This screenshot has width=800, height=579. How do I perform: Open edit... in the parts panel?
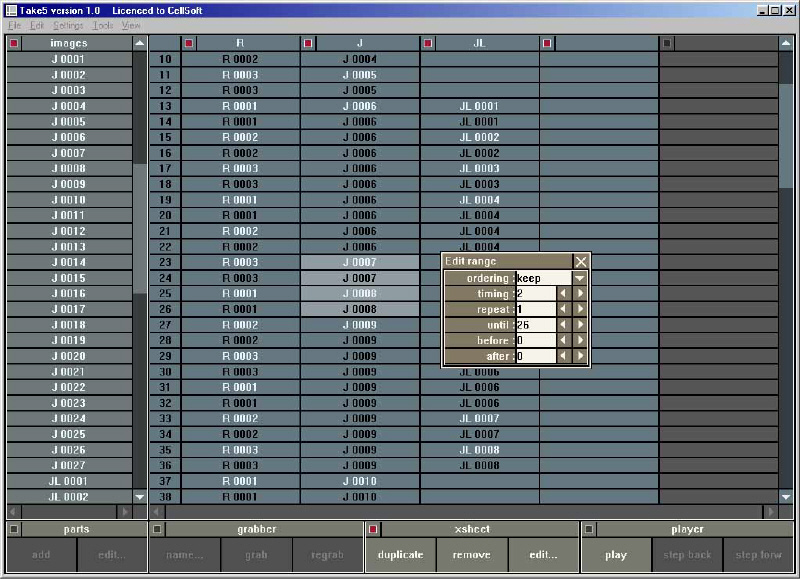(112, 555)
